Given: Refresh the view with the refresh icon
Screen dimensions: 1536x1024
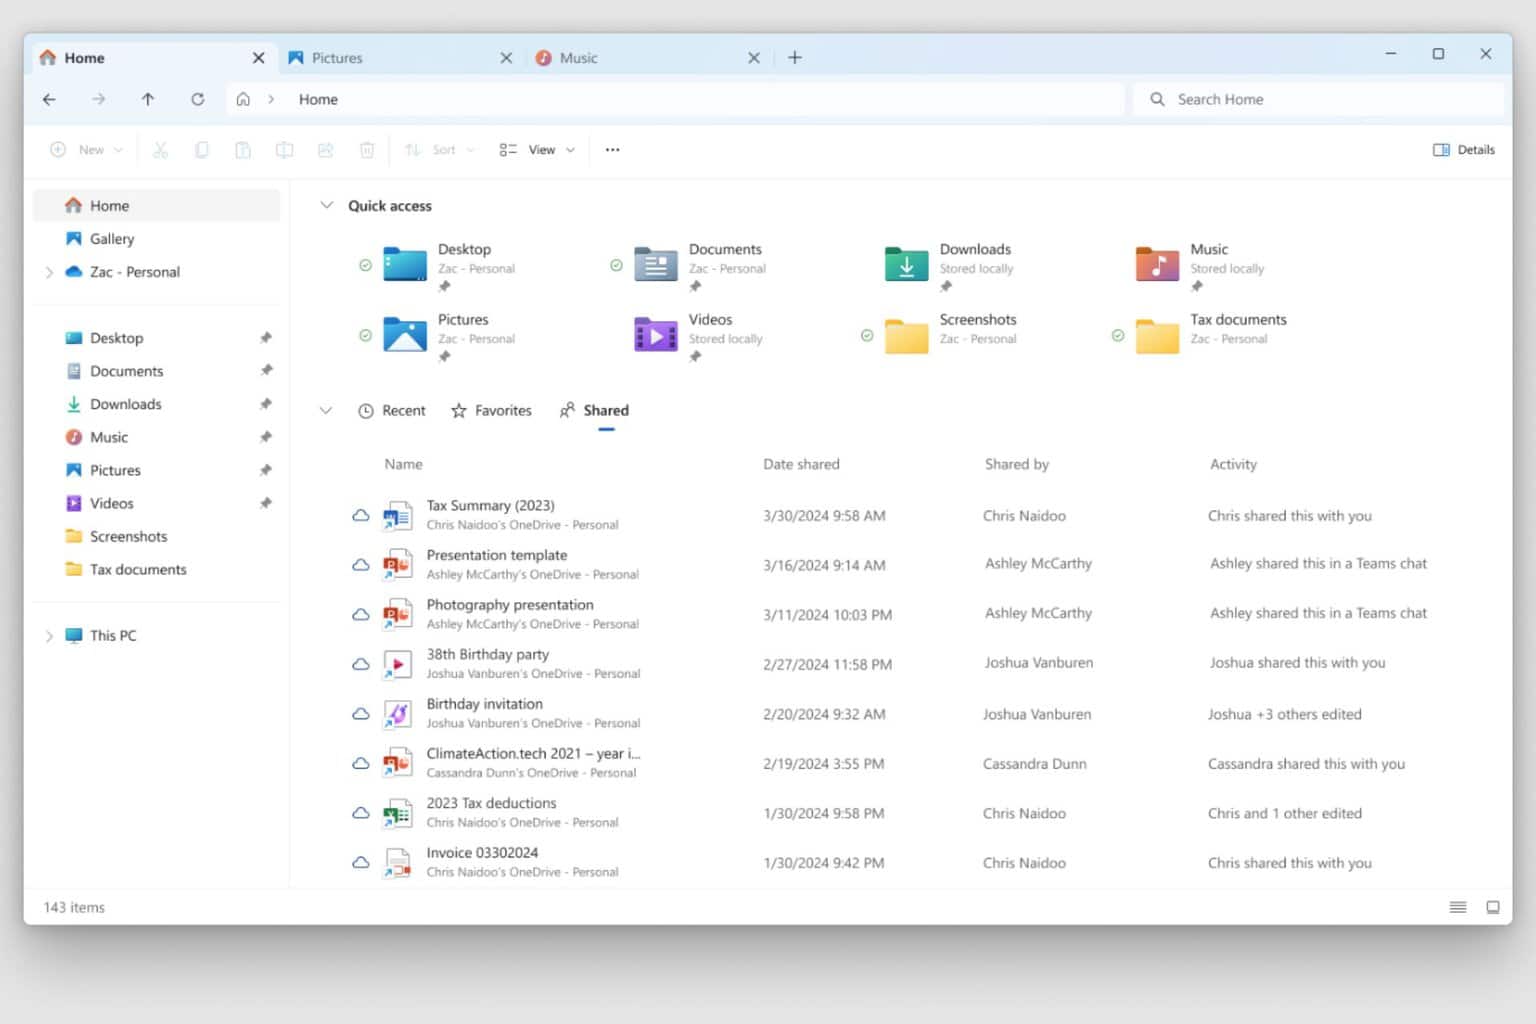Looking at the screenshot, I should coord(198,99).
